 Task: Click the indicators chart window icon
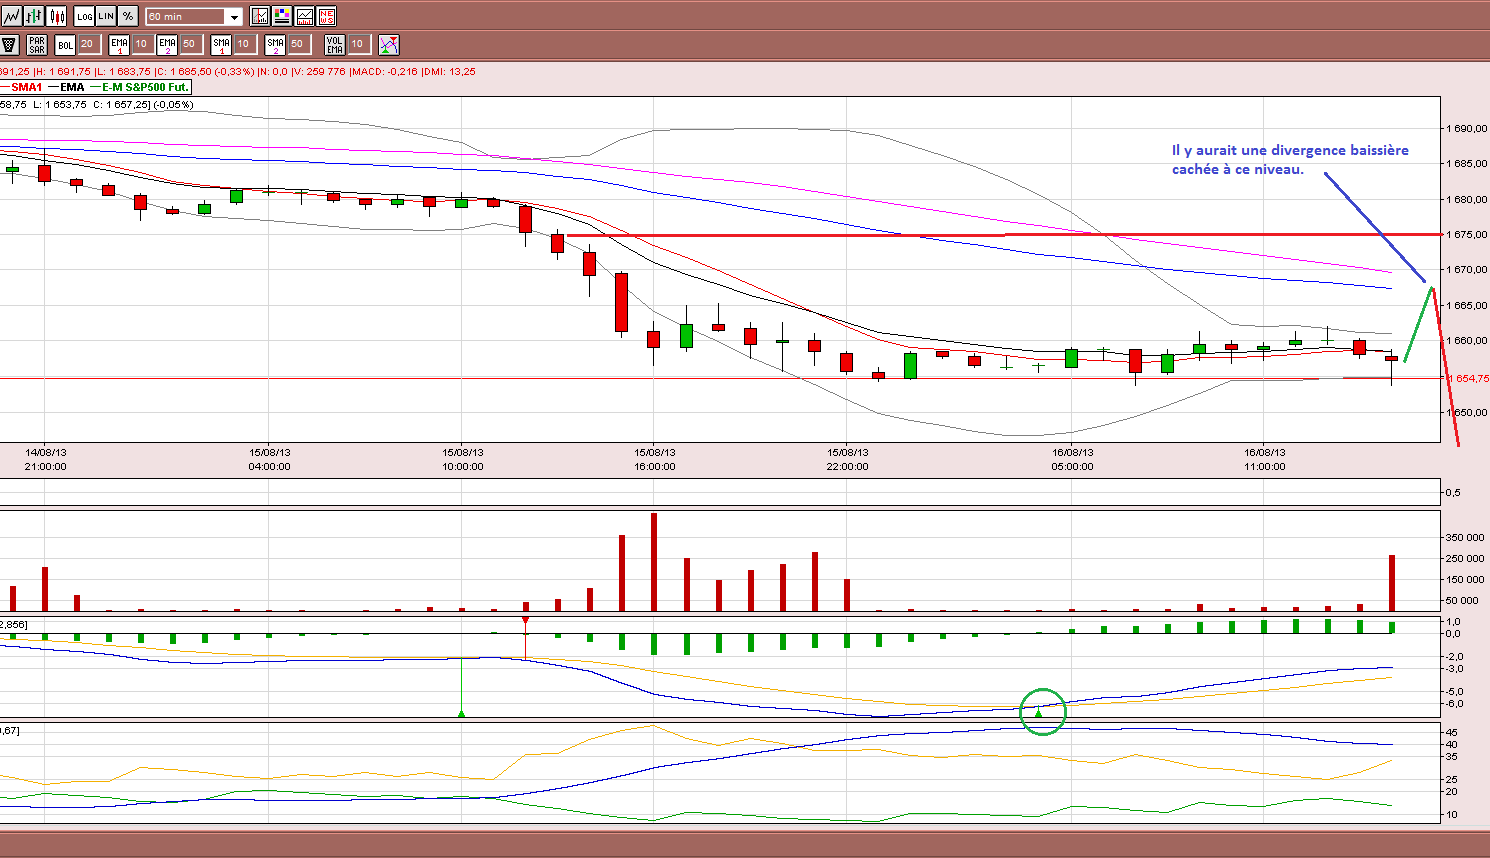(304, 16)
